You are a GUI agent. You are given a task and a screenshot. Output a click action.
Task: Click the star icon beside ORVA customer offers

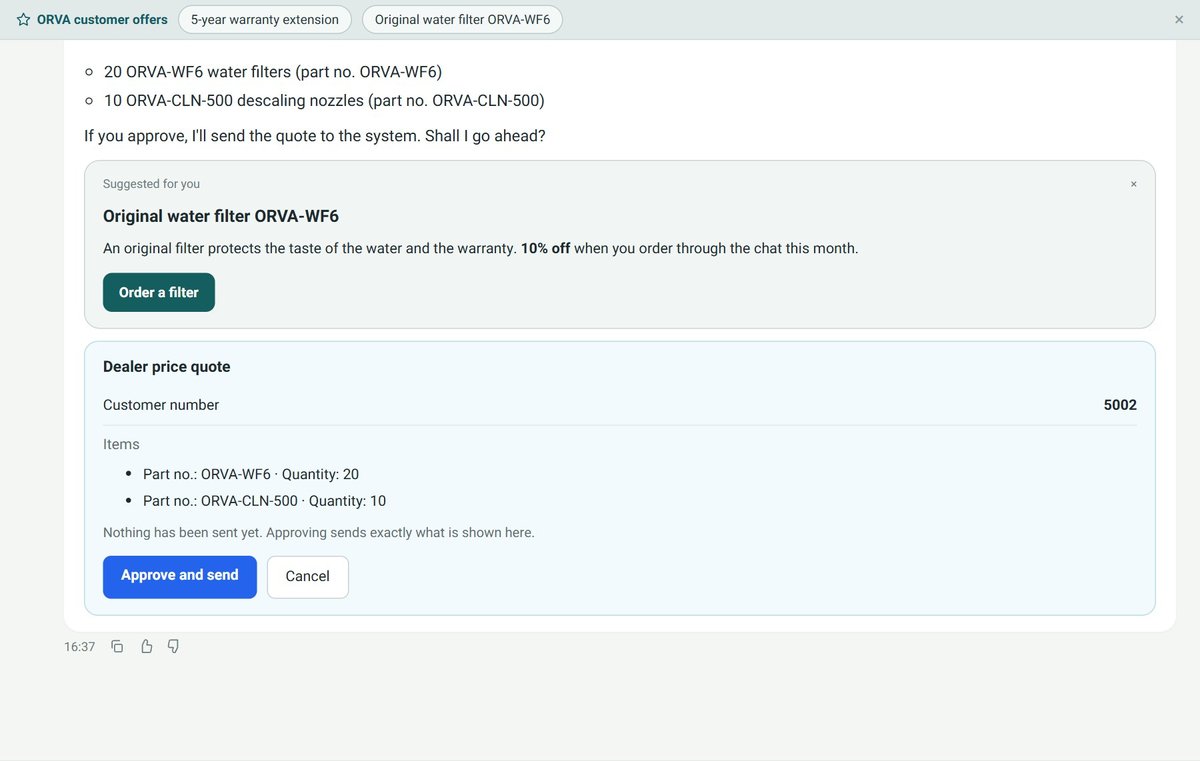tap(24, 20)
